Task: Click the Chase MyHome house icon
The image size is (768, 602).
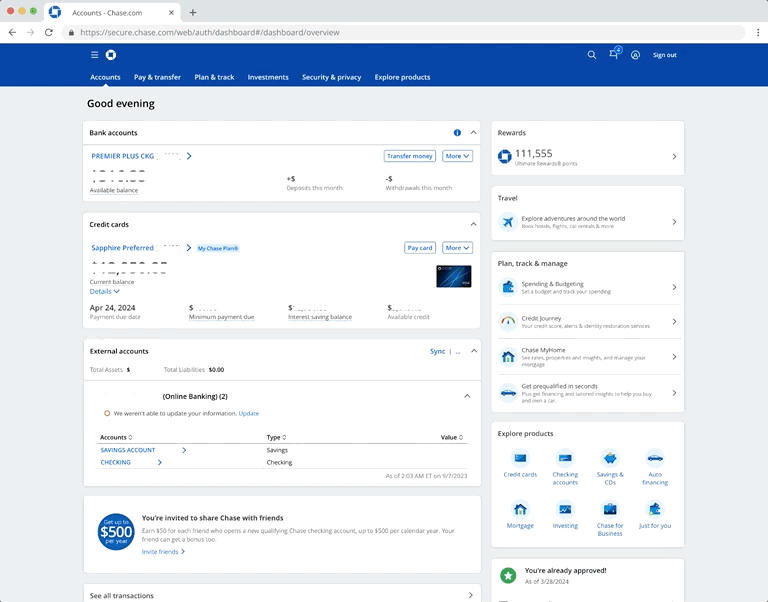Action: [508, 357]
